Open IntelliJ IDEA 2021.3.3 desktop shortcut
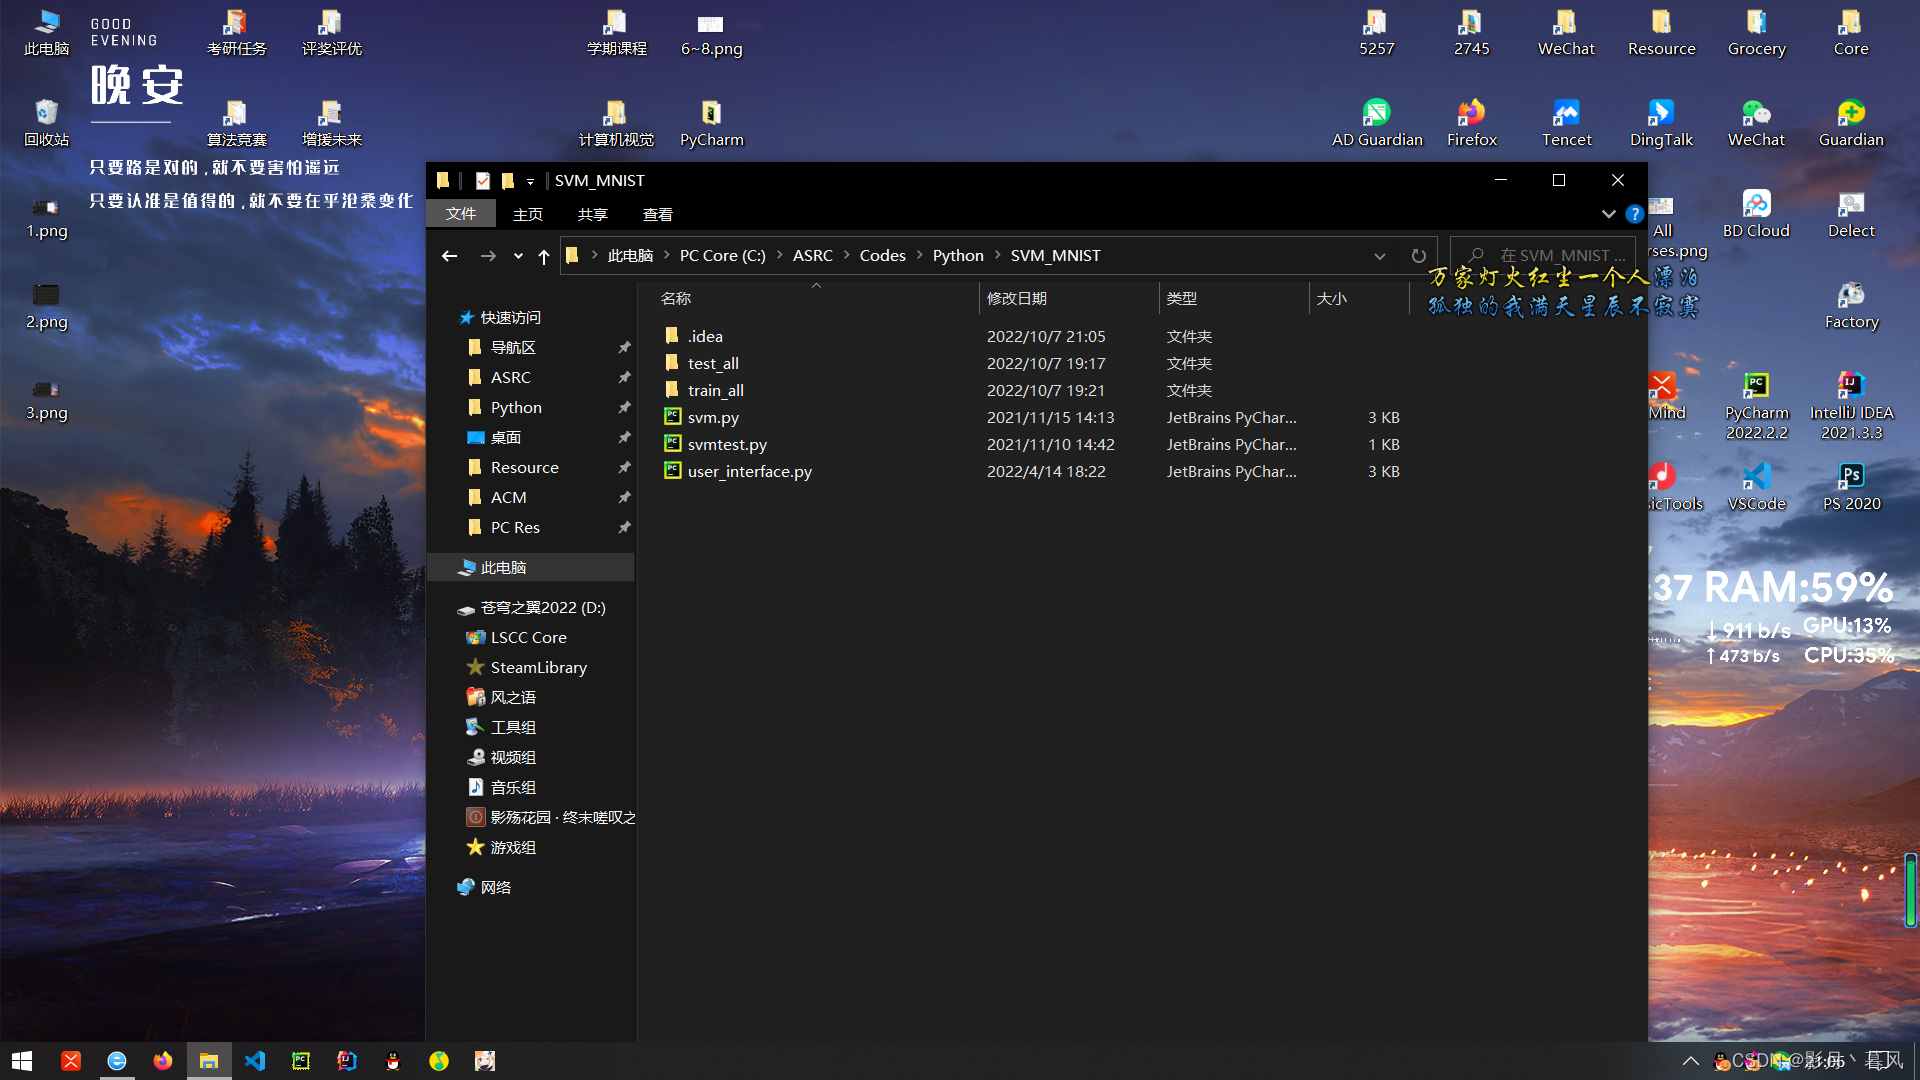 1851,406
